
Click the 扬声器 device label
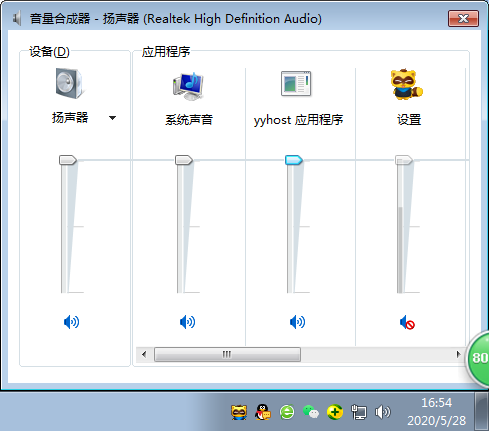70,118
